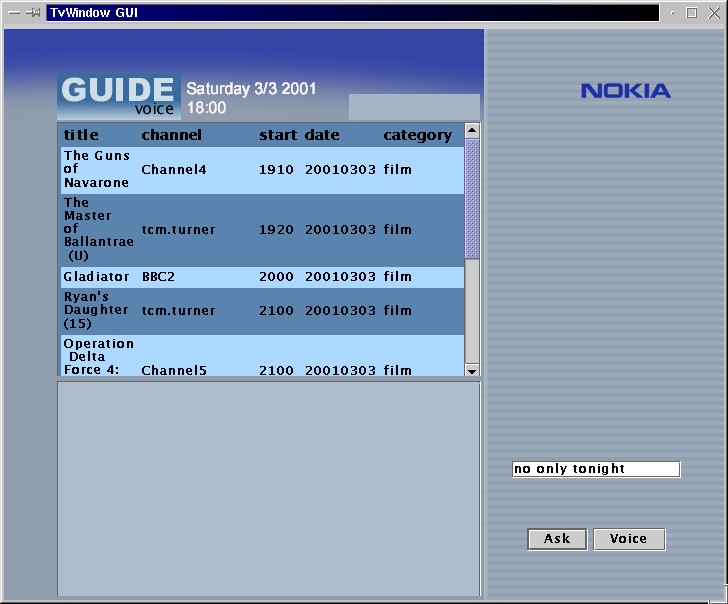The width and height of the screenshot is (728, 604).
Task: Click 'BBC2' channel cell
Action: (x=158, y=277)
